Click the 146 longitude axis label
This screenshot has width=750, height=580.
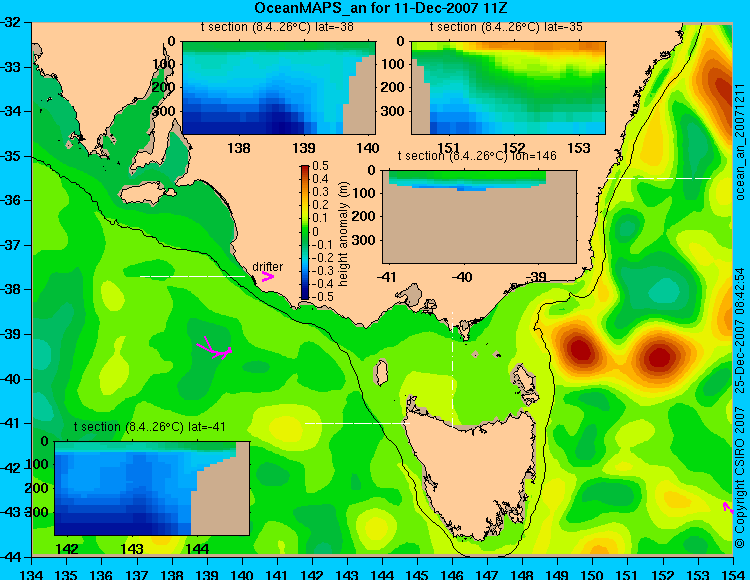(x=452, y=574)
